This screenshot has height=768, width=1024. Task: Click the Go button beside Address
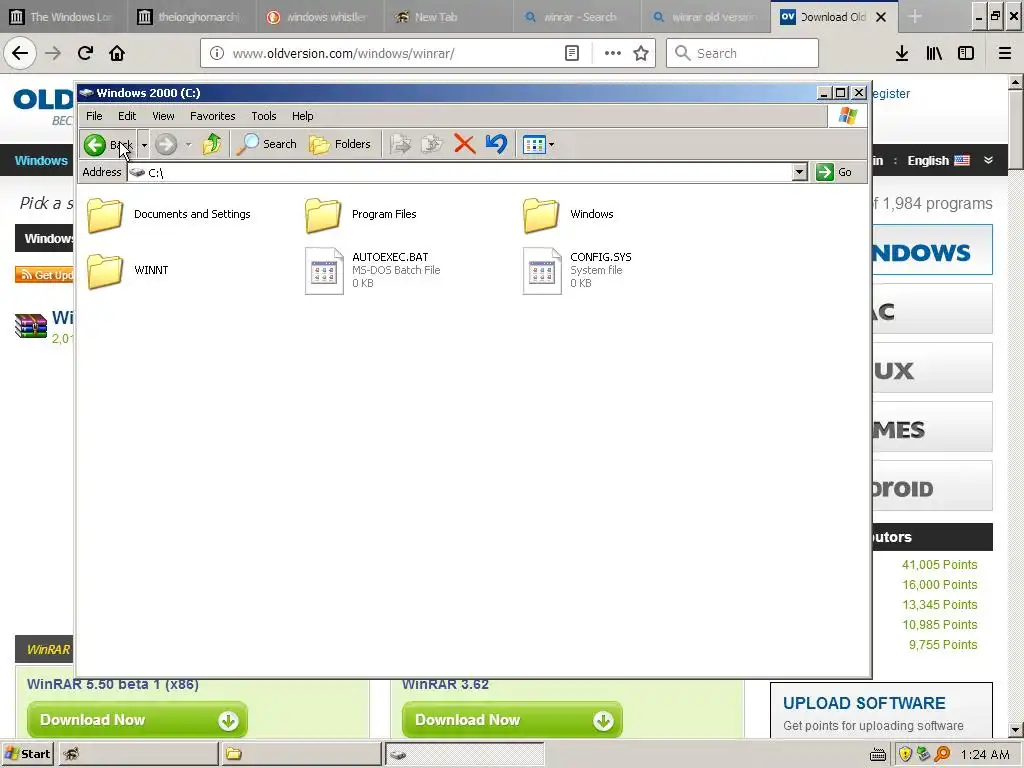tap(834, 172)
